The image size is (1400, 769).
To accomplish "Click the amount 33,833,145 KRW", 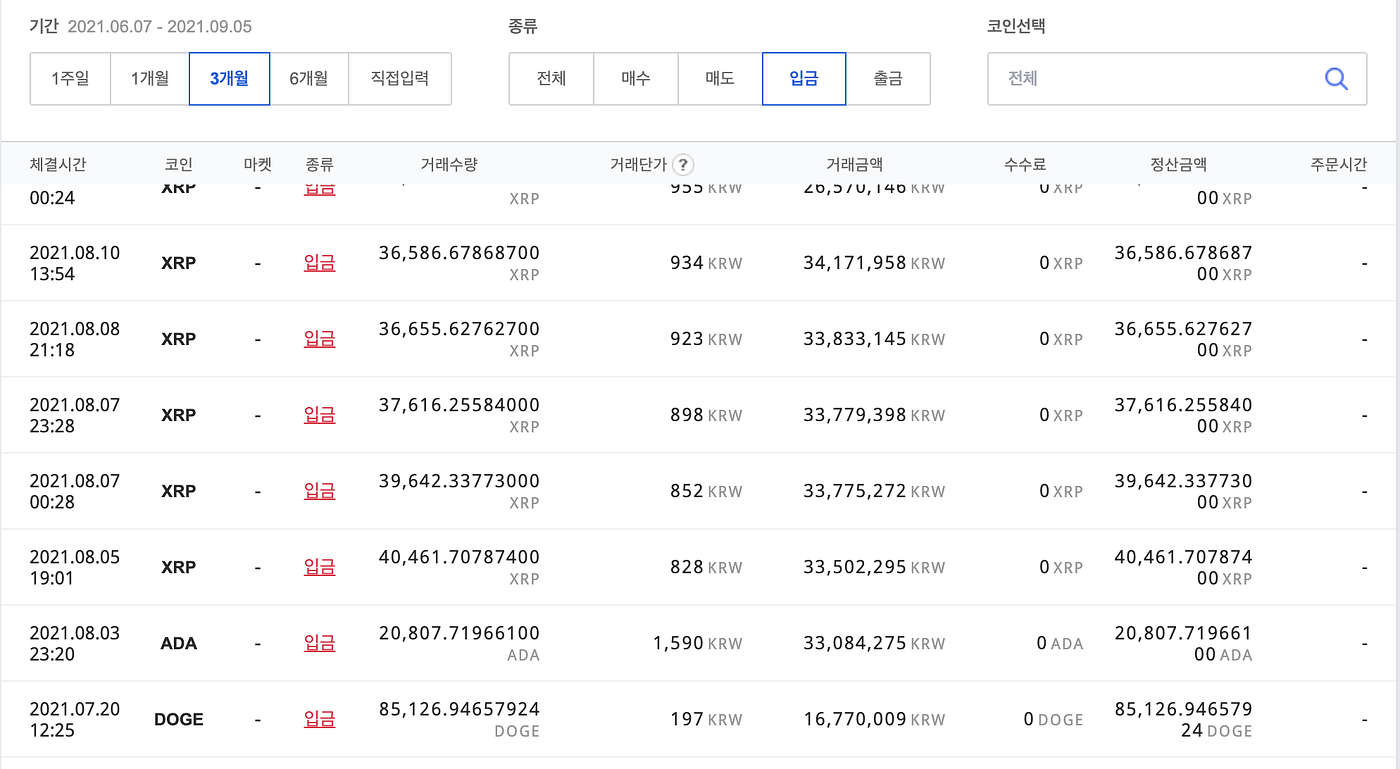I will click(x=874, y=339).
